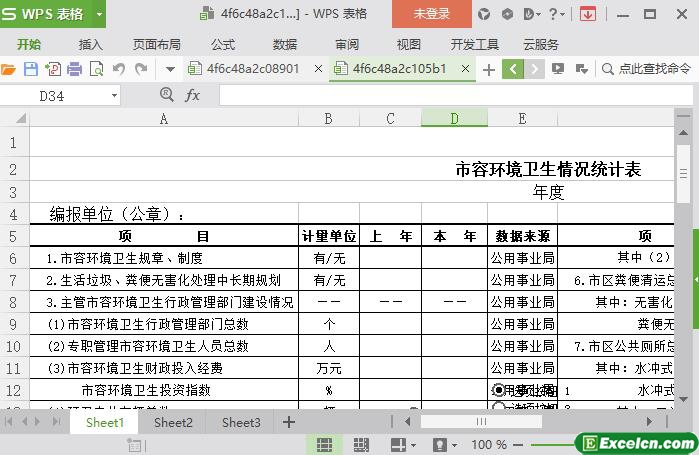Open the 开始 ribbon tab
This screenshot has width=699, height=455.
coord(29,45)
